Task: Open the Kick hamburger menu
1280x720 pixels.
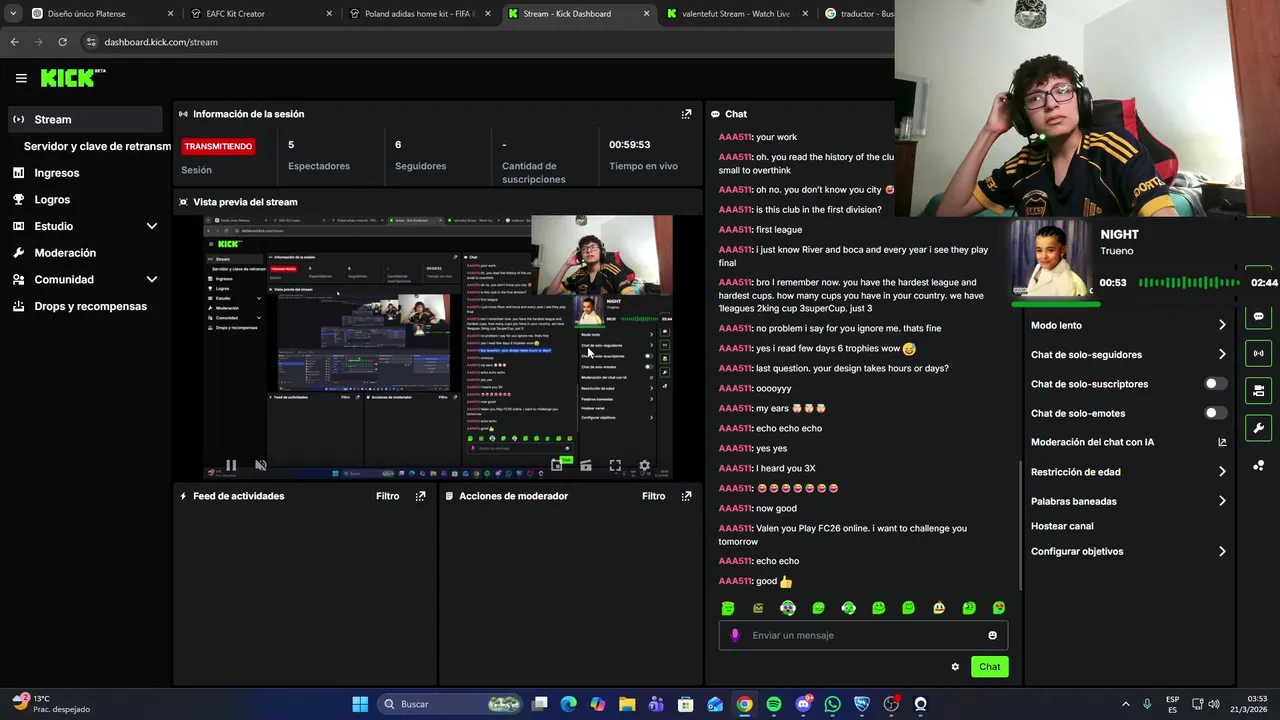Action: point(21,78)
